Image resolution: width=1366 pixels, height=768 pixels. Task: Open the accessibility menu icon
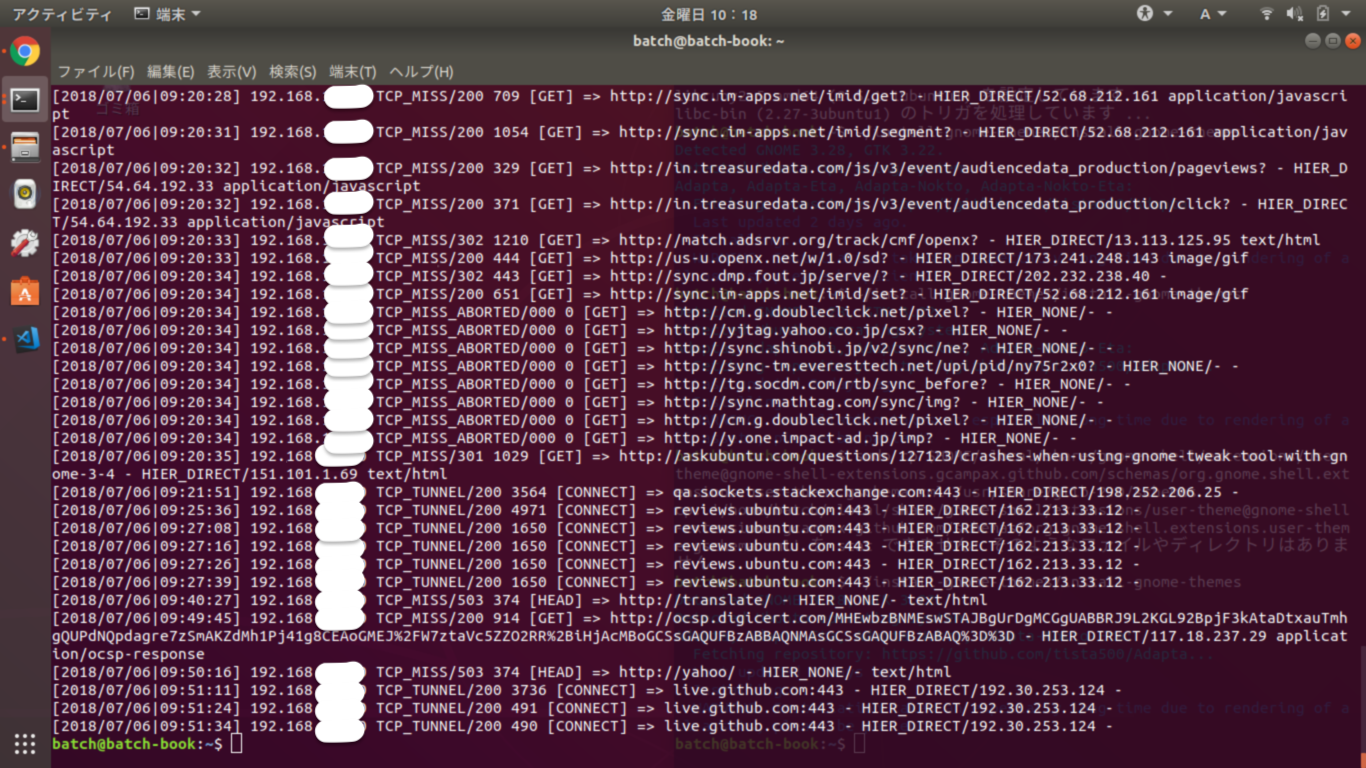(1146, 13)
